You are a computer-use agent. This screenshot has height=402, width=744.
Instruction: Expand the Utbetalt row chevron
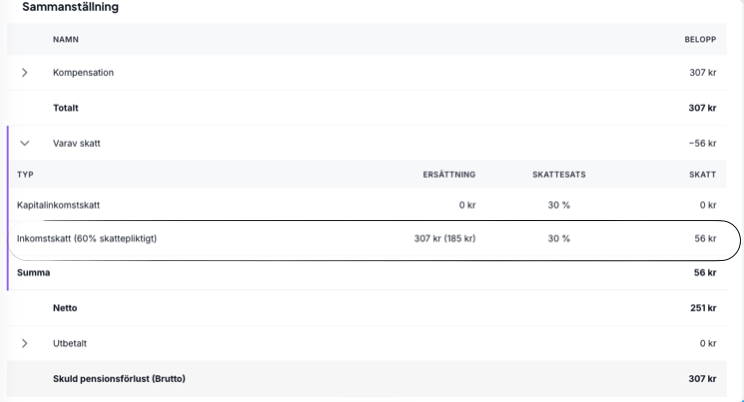25,343
